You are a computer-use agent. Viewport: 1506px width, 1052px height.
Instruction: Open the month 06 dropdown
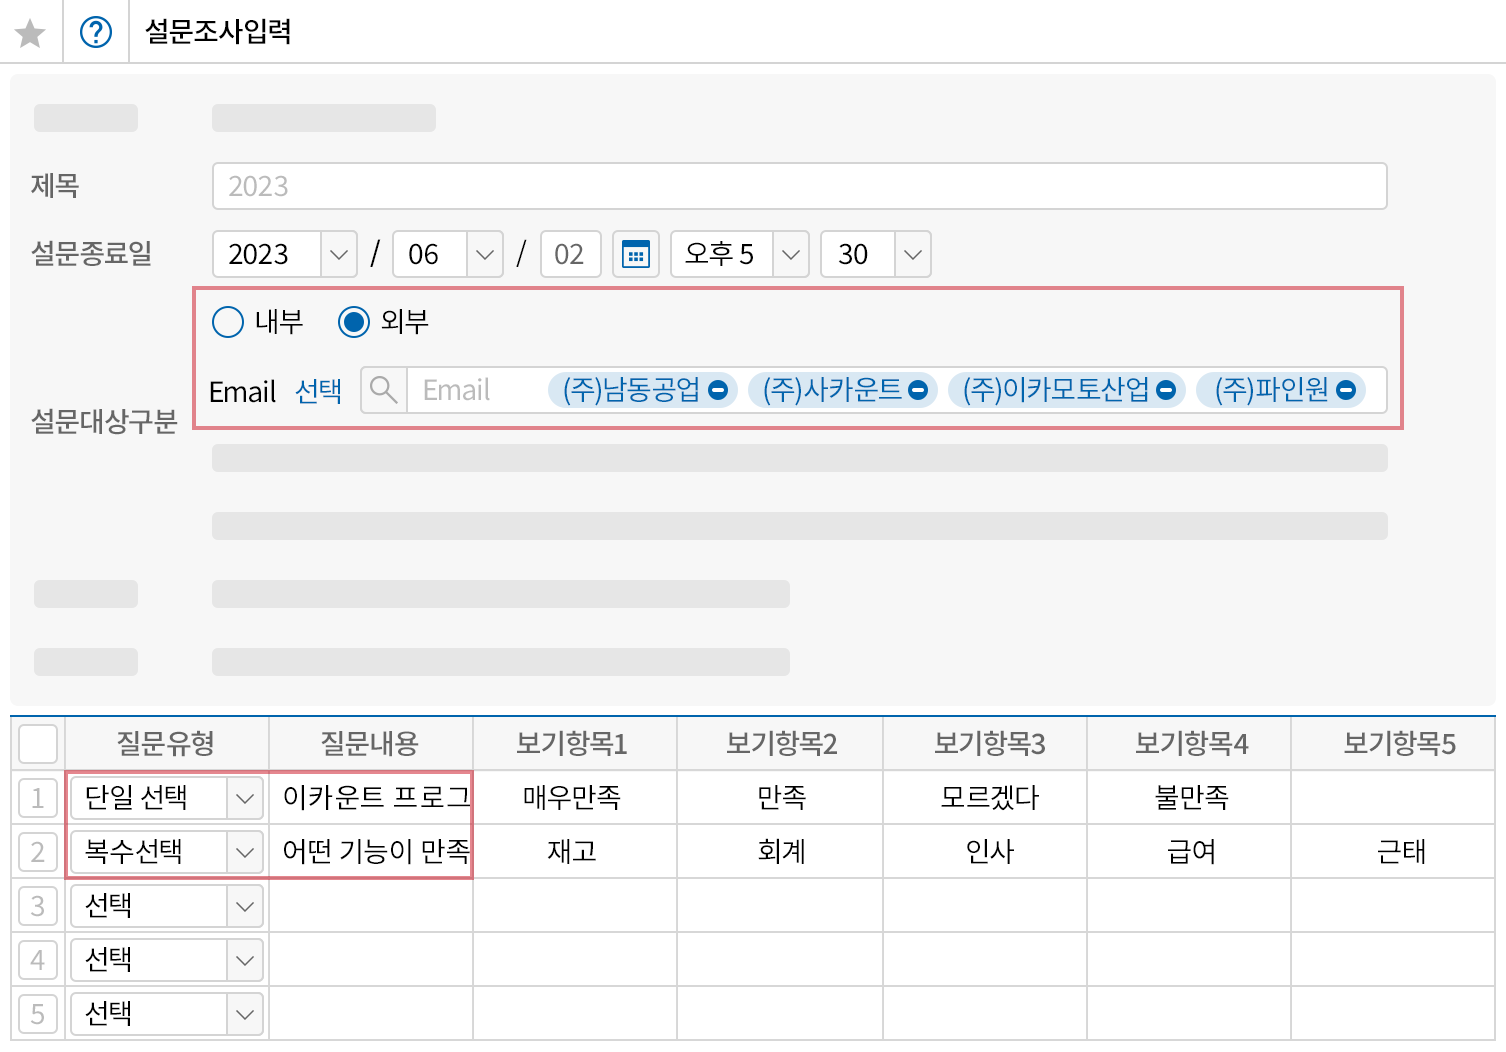point(484,254)
